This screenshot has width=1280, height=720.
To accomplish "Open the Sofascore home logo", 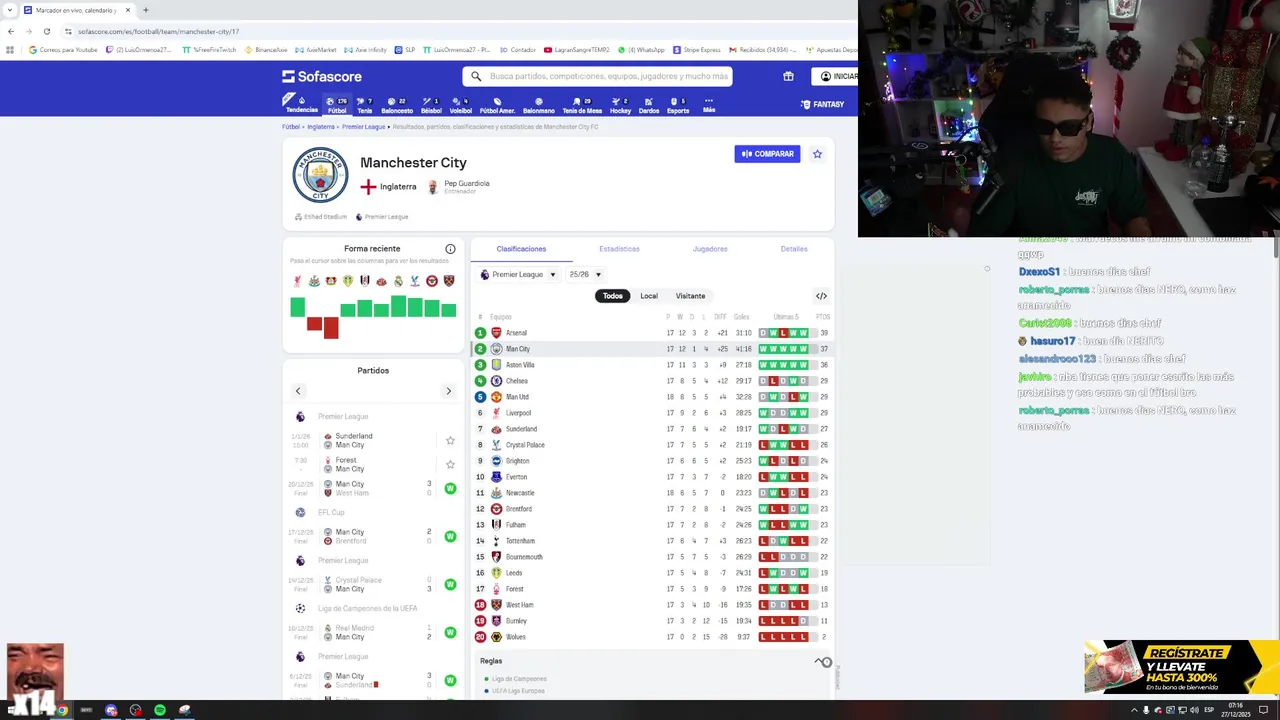I will point(322,76).
